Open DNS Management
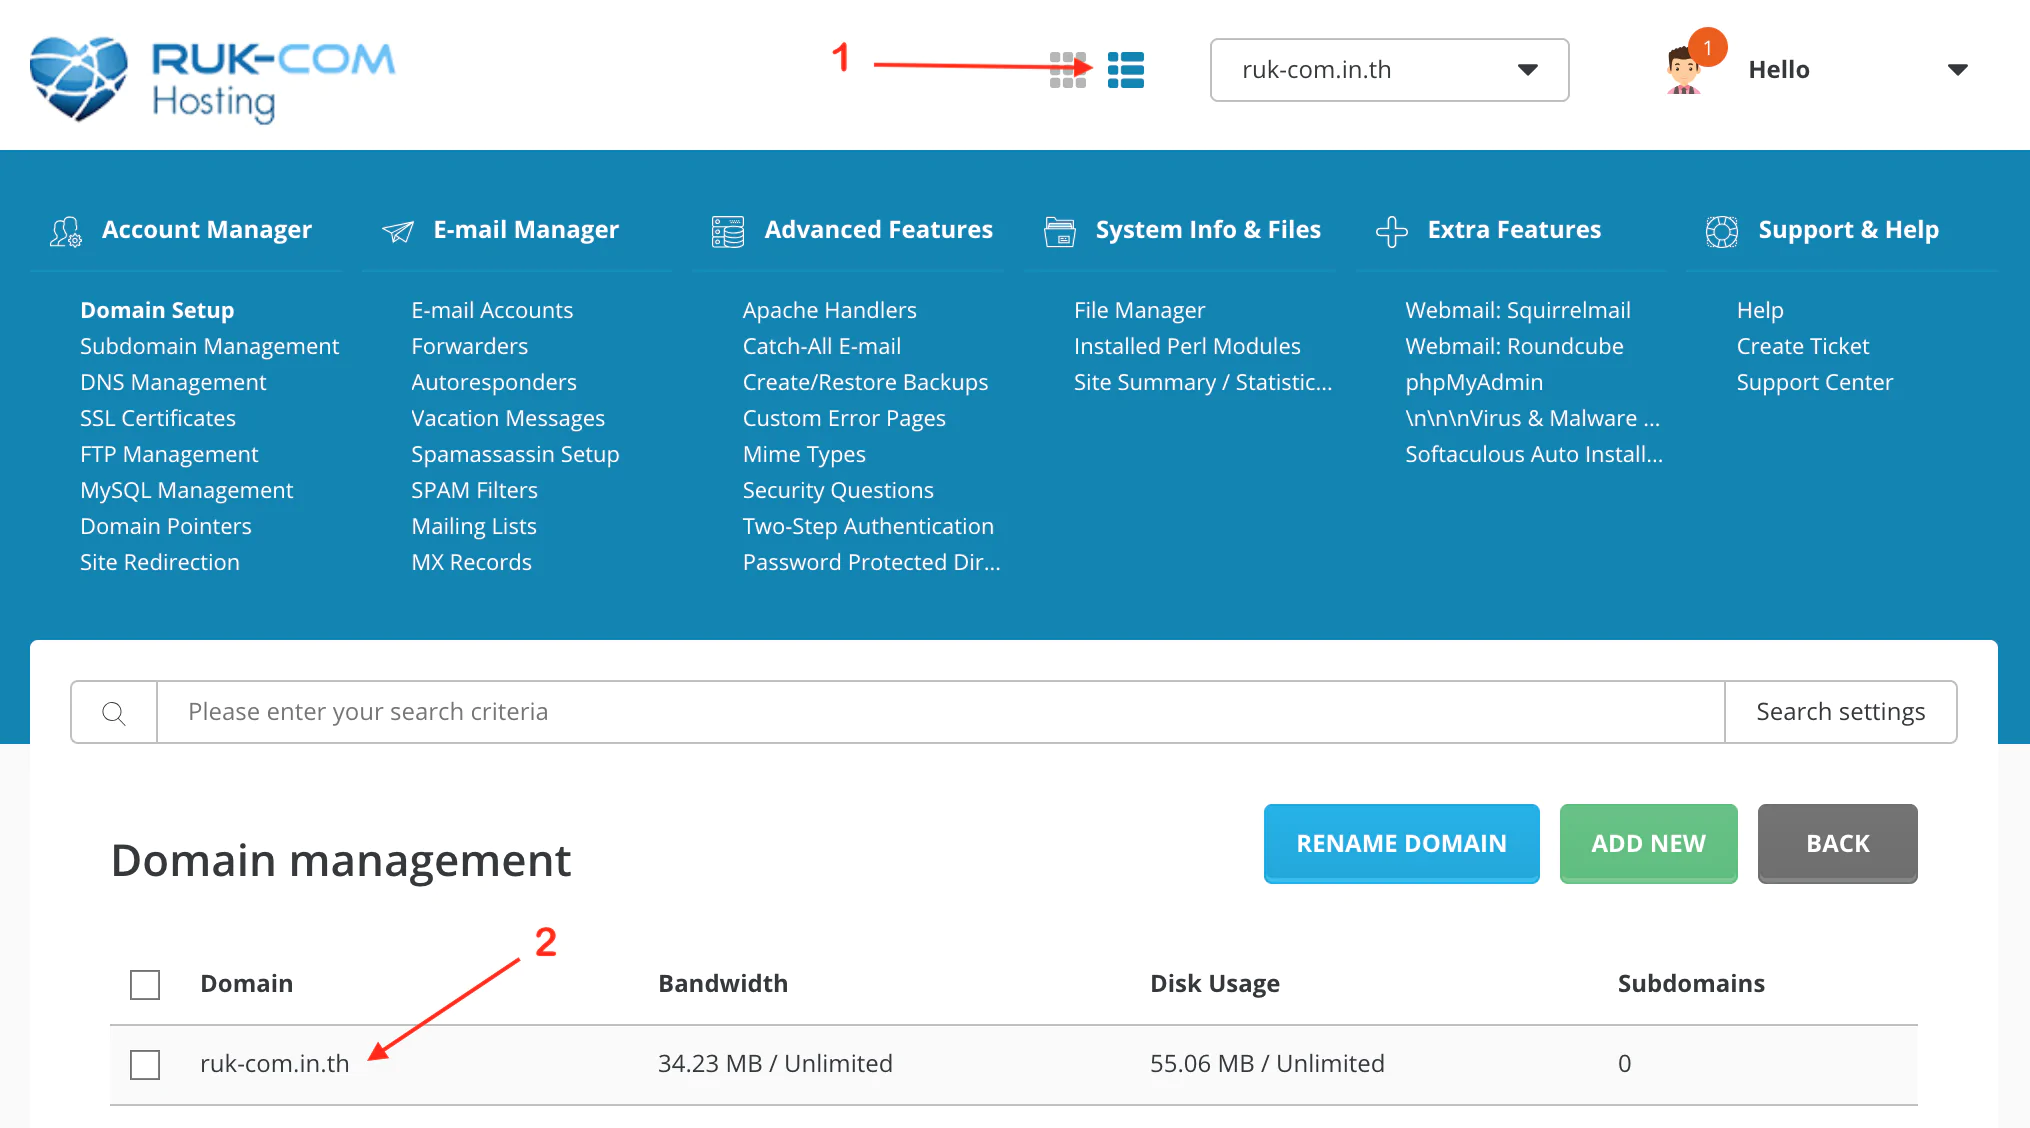The height and width of the screenshot is (1128, 2030). click(173, 382)
